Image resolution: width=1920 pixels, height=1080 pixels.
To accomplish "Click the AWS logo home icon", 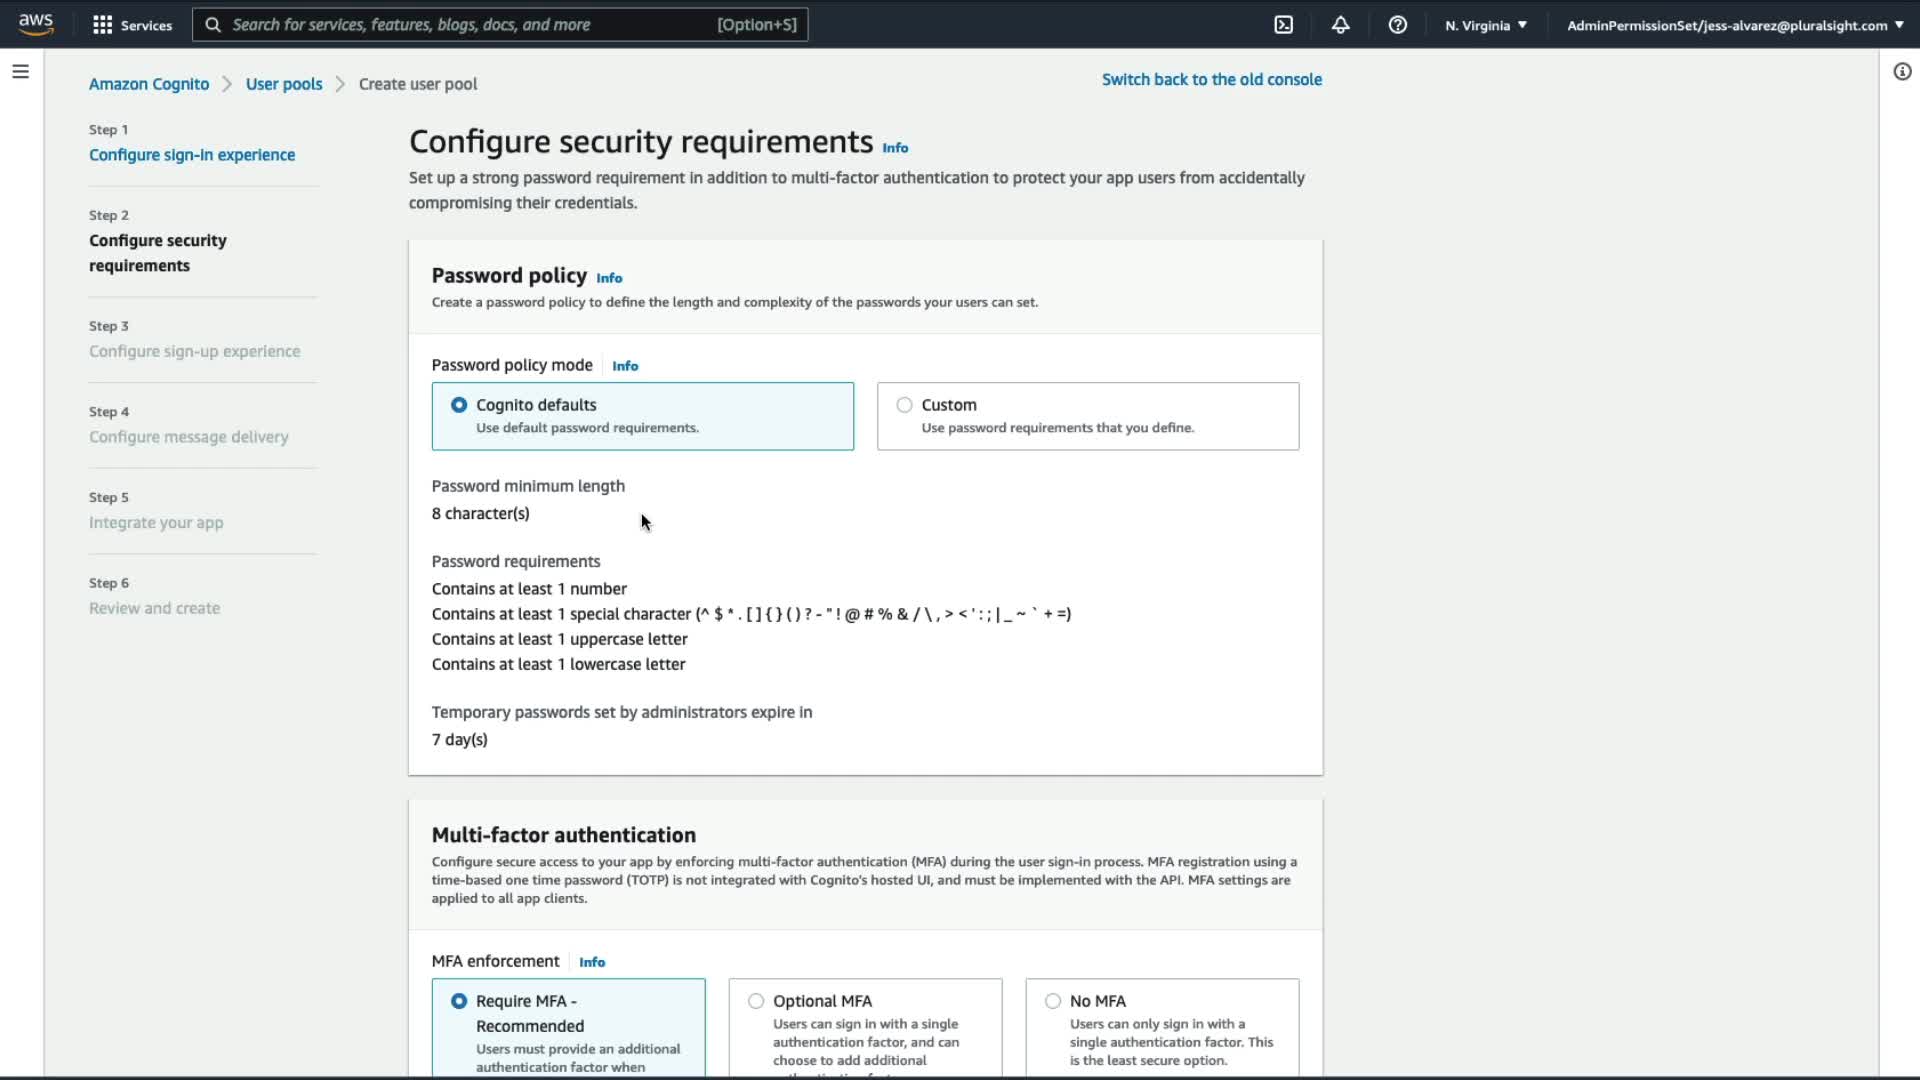I will [x=36, y=24].
